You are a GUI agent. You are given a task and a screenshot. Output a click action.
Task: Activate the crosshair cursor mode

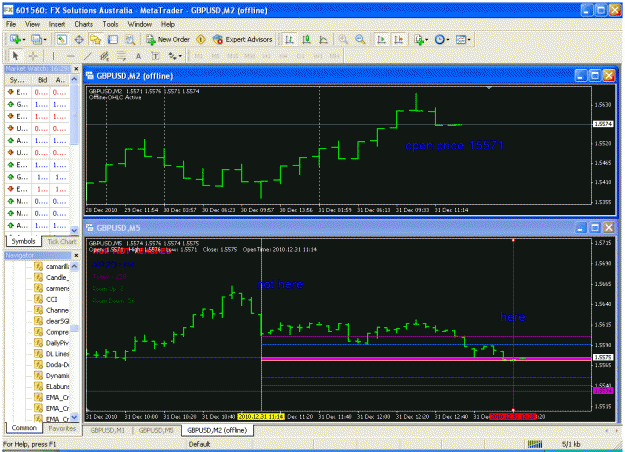coord(33,56)
